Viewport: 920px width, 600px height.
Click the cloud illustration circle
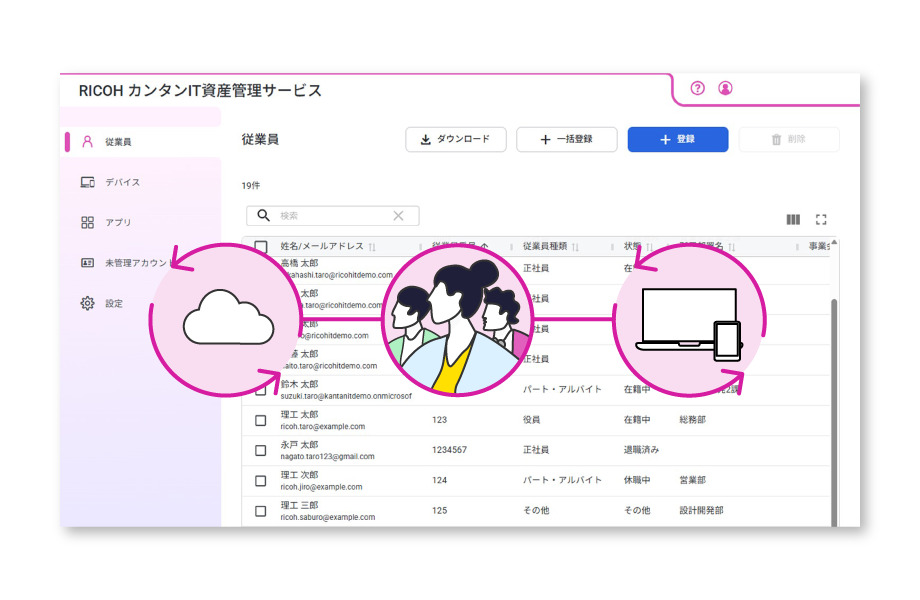tap(228, 319)
